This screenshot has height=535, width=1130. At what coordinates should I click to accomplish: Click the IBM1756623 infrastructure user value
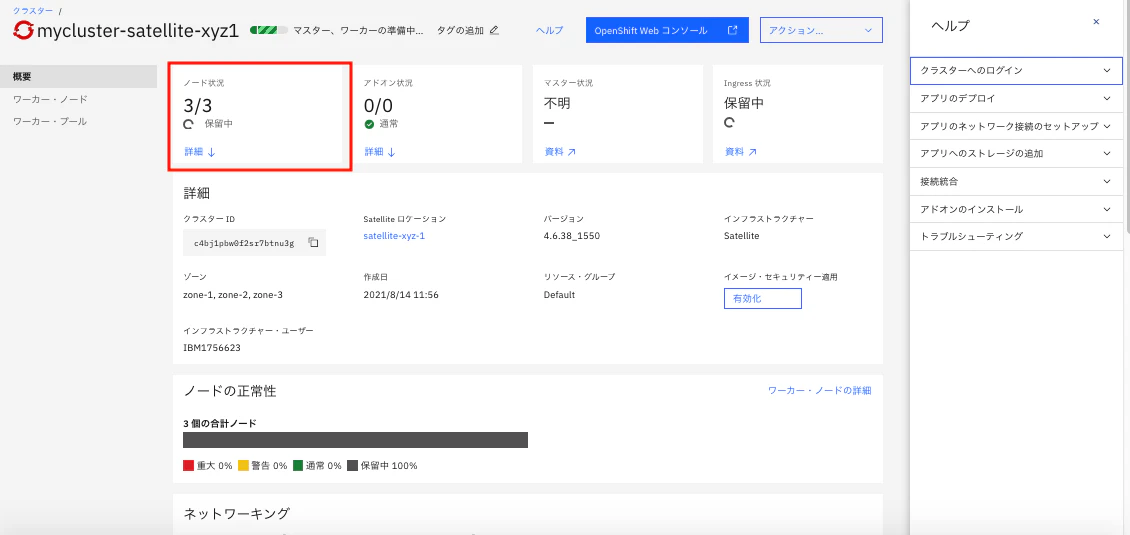[x=212, y=348]
